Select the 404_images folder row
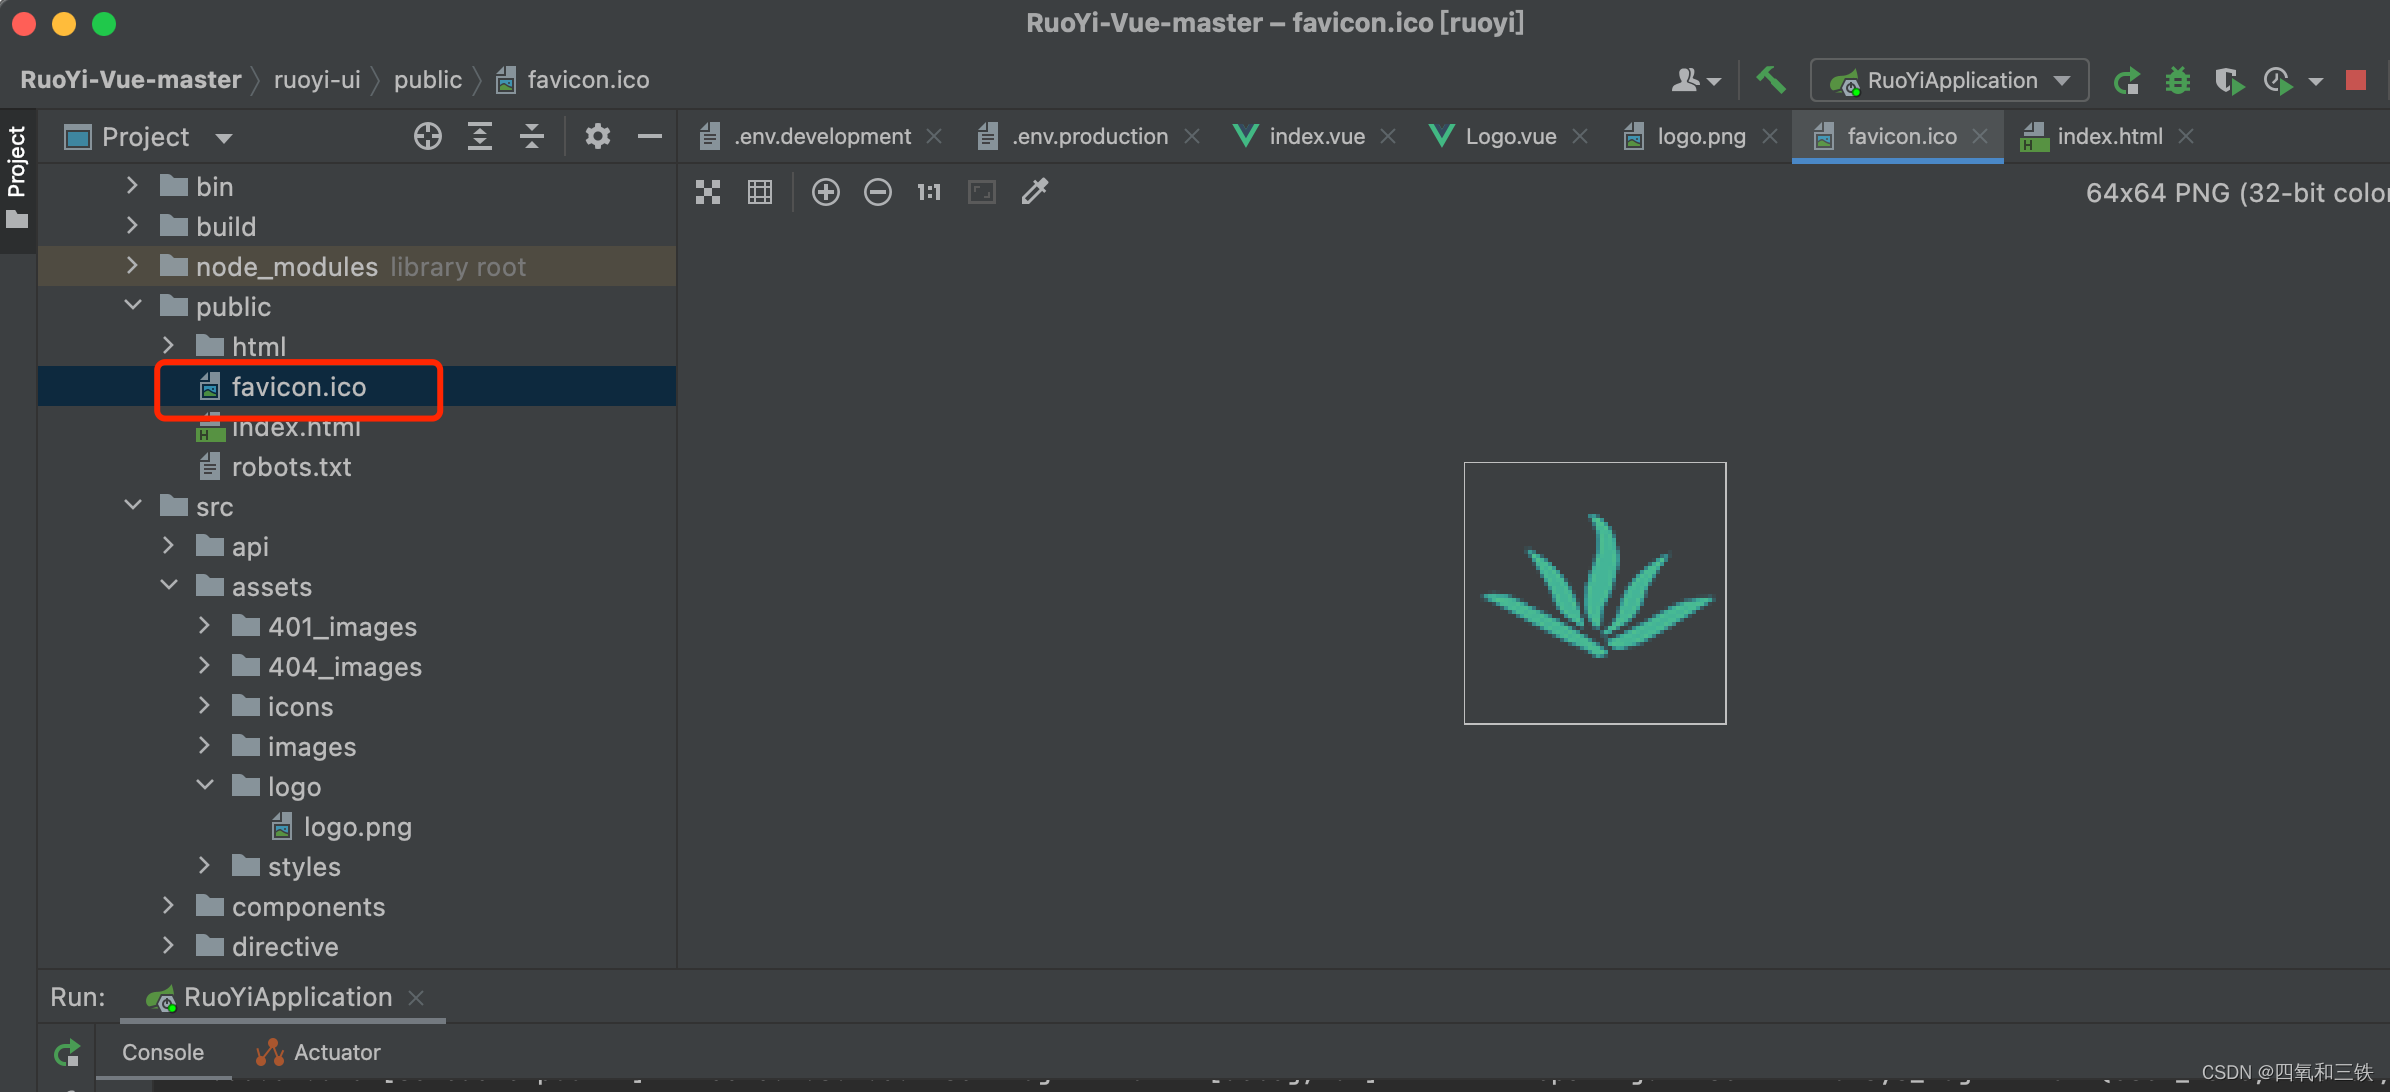The height and width of the screenshot is (1092, 2390). point(357,666)
